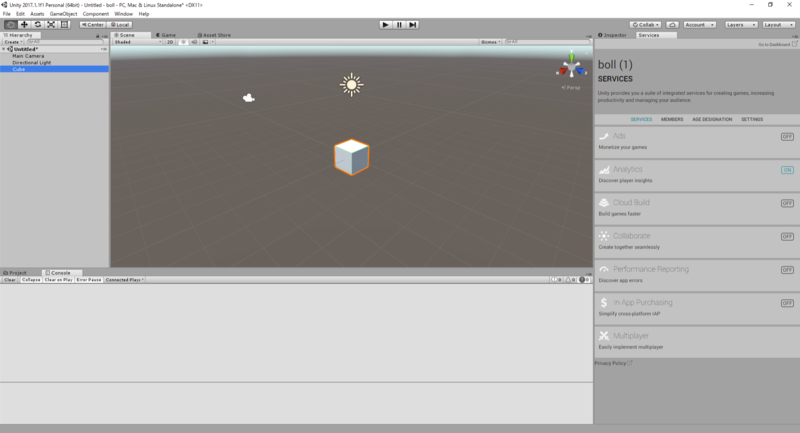Open Connected Player dropdown in Console
This screenshot has height=433, width=800.
pos(124,279)
